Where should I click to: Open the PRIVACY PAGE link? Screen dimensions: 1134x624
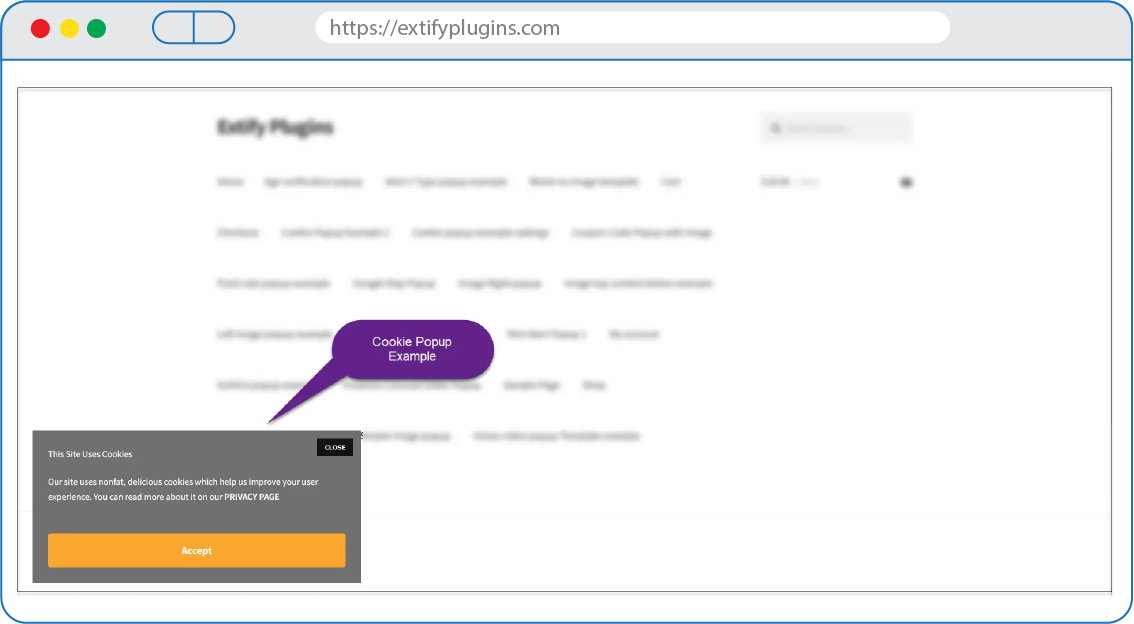click(x=252, y=497)
